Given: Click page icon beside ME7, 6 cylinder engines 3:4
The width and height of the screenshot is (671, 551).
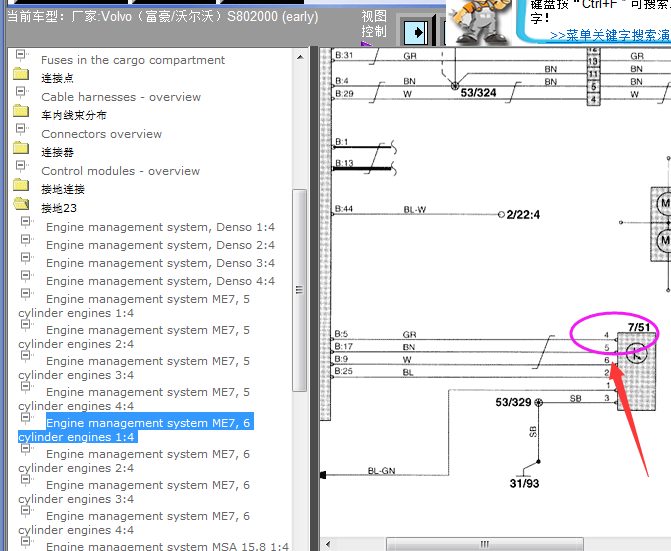Looking at the screenshot, I should click(x=27, y=480).
